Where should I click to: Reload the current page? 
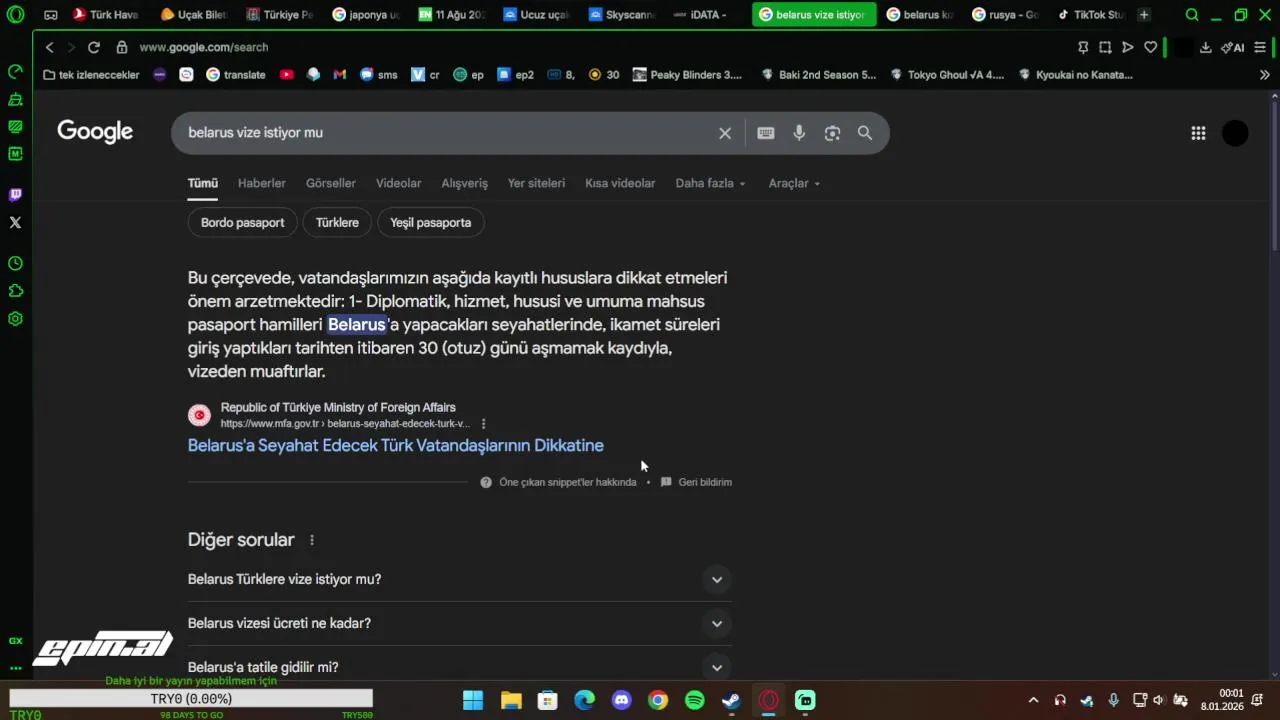(93, 47)
